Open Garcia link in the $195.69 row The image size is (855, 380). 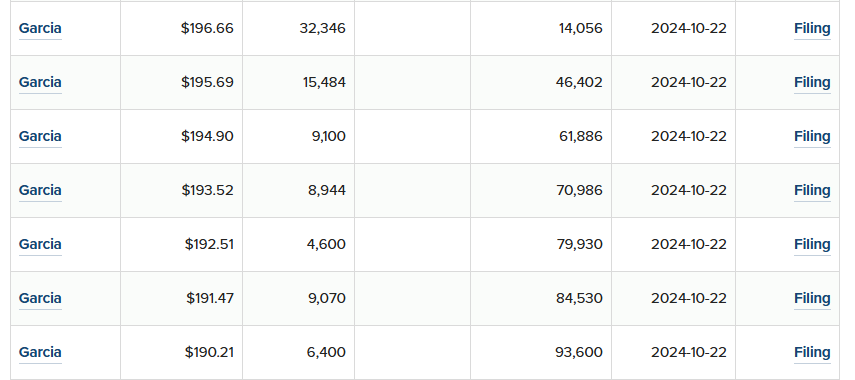[40, 82]
